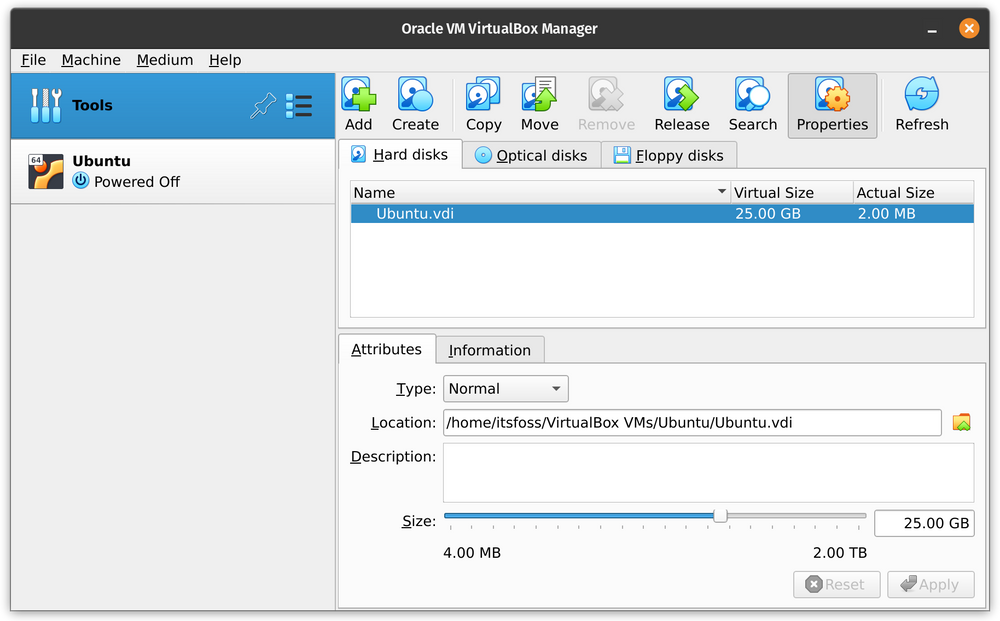Open the Tools options menu icon
Viewport: 1000px width, 621px height.
[299, 105]
